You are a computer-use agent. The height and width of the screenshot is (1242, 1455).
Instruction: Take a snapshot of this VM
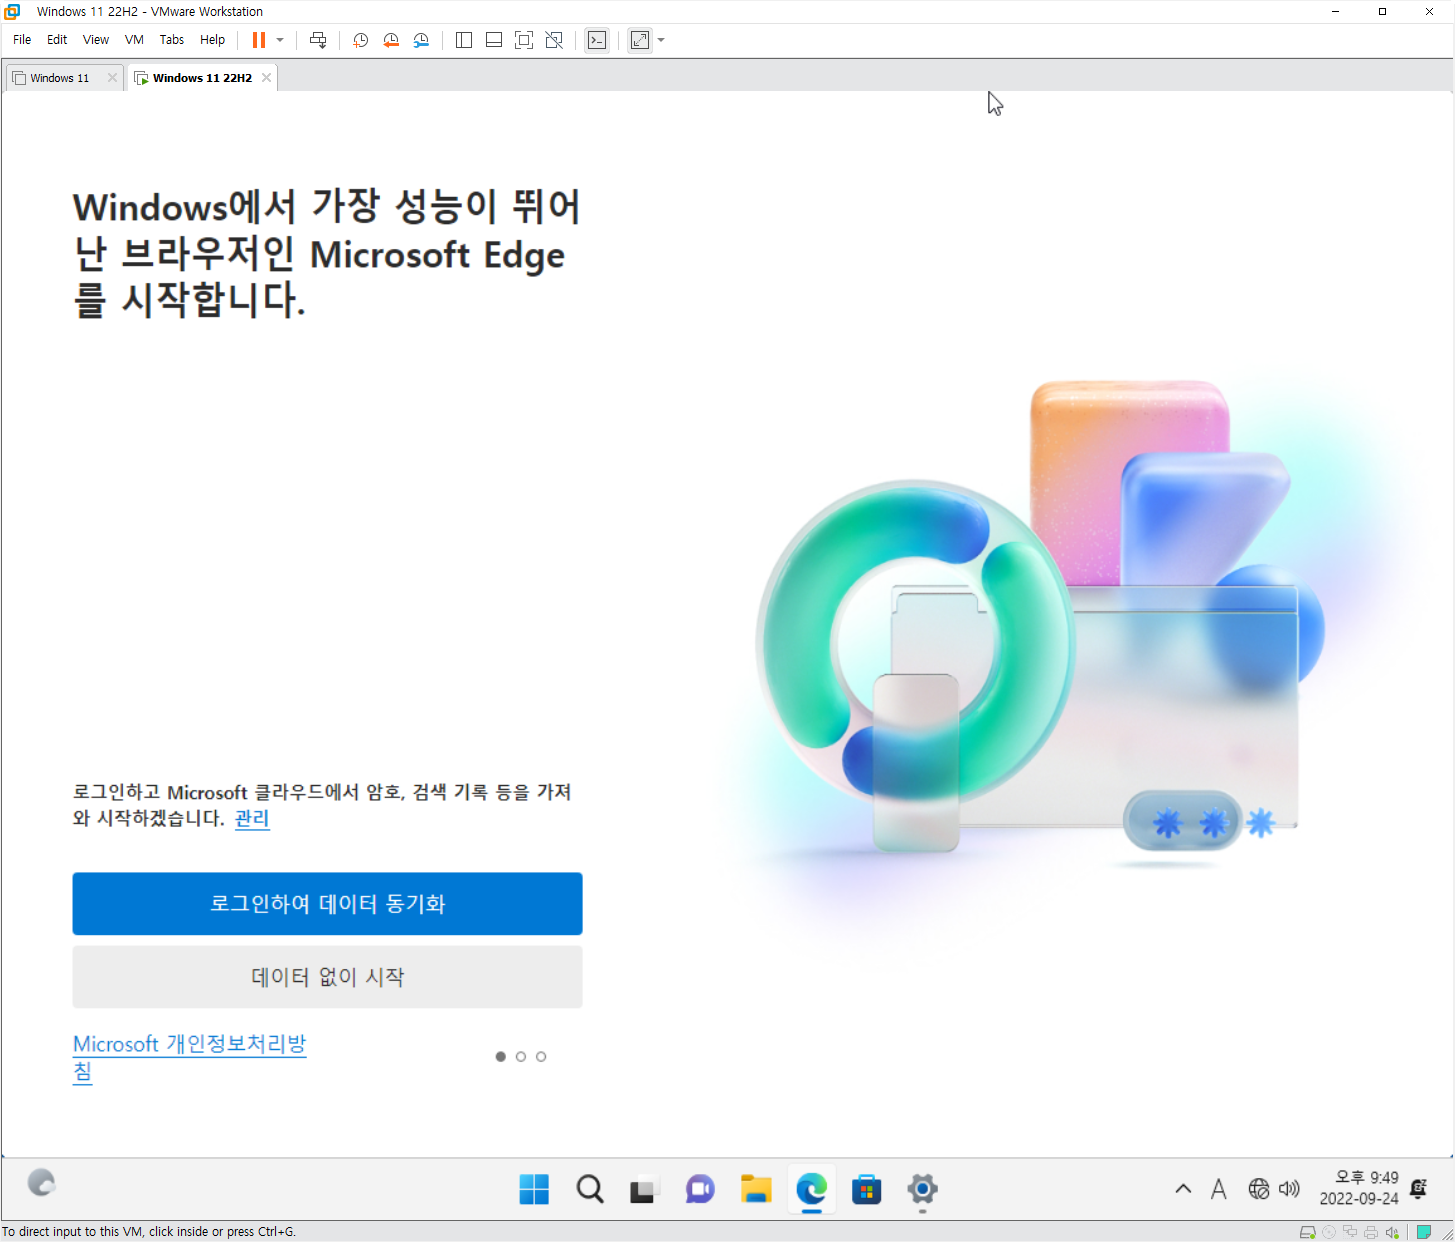[x=360, y=40]
